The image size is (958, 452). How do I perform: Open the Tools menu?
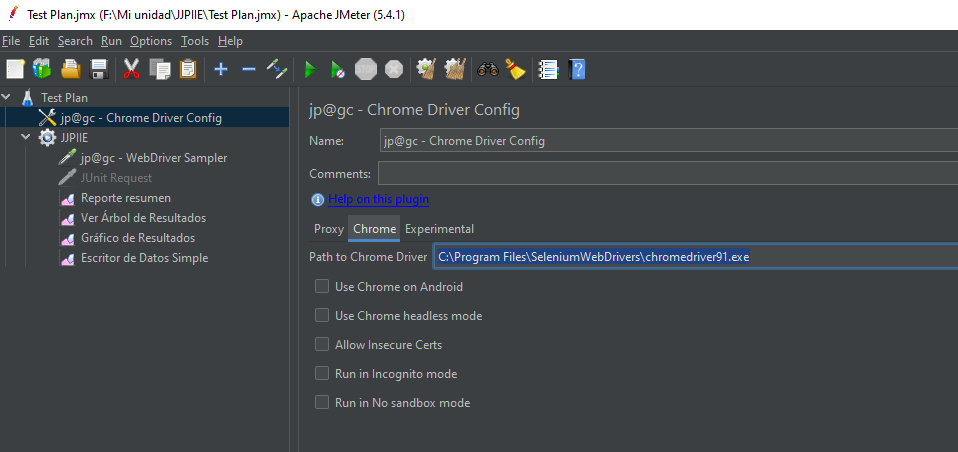[195, 41]
